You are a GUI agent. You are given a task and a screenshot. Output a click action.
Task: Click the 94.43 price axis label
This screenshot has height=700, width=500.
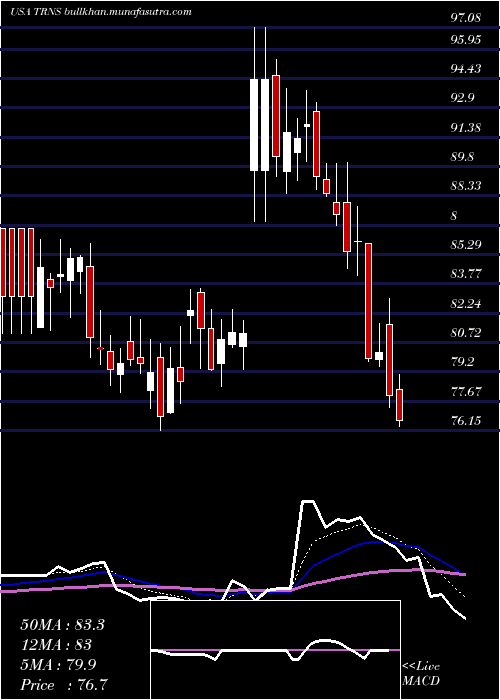[x=466, y=69]
